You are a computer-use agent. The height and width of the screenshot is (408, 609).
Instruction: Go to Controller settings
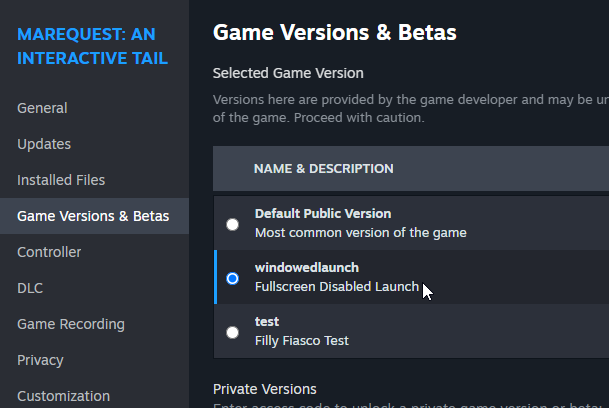[49, 252]
